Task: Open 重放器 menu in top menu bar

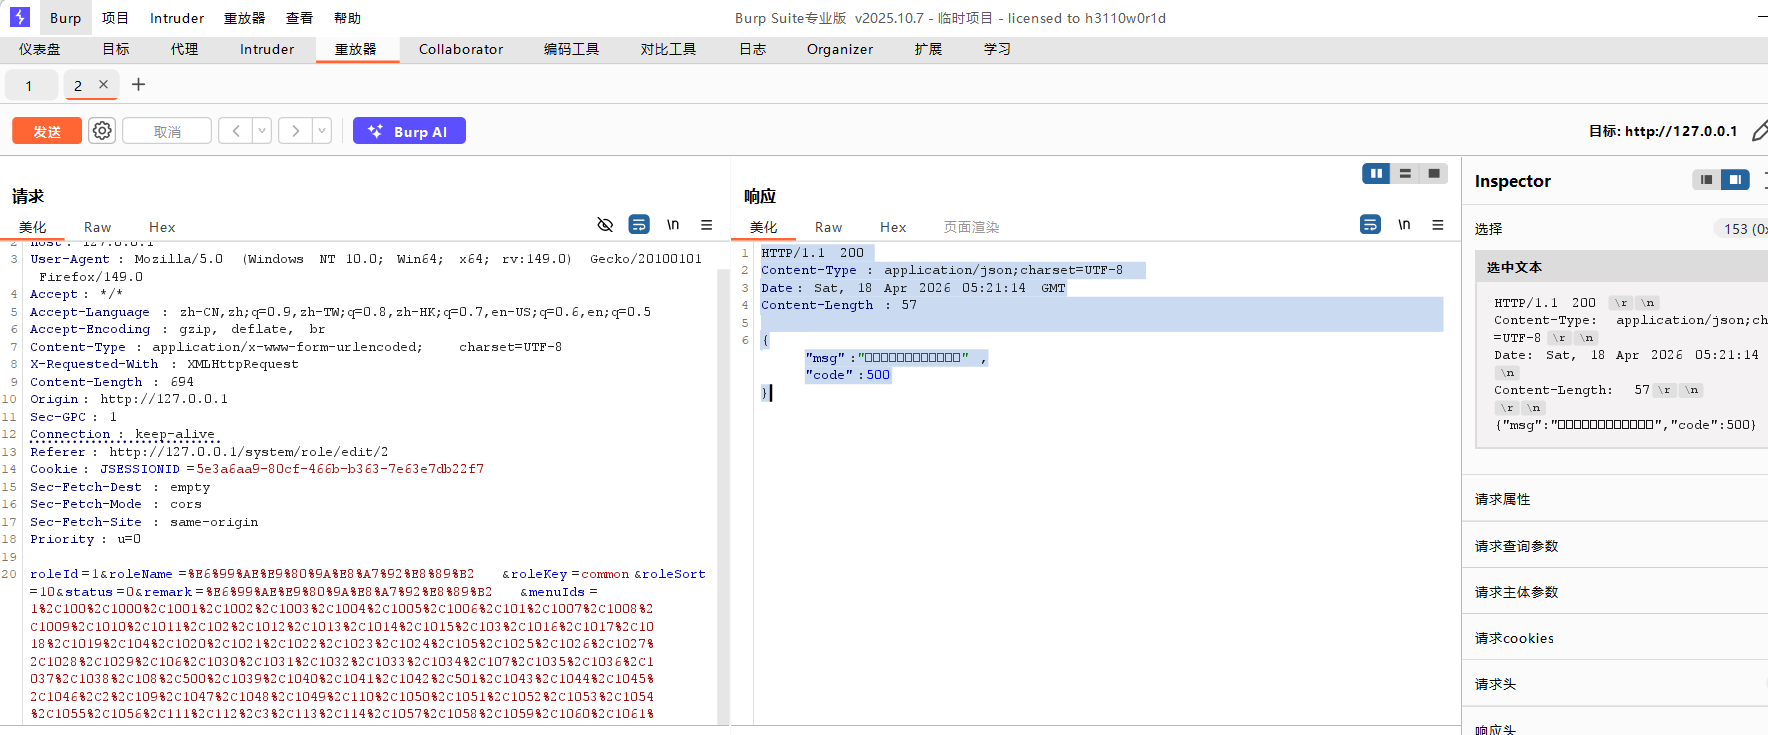Action: tap(244, 18)
